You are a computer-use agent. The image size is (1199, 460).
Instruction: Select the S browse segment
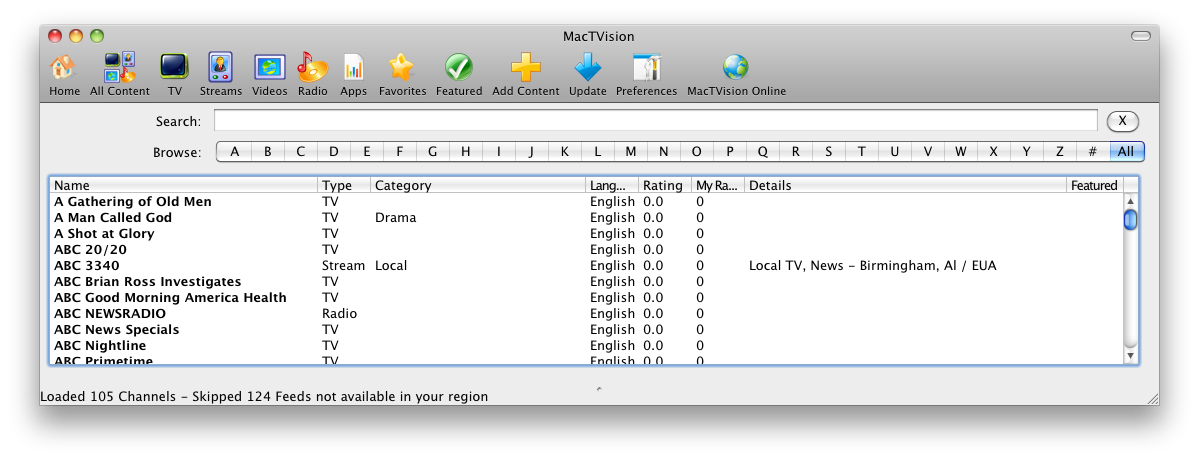(828, 152)
